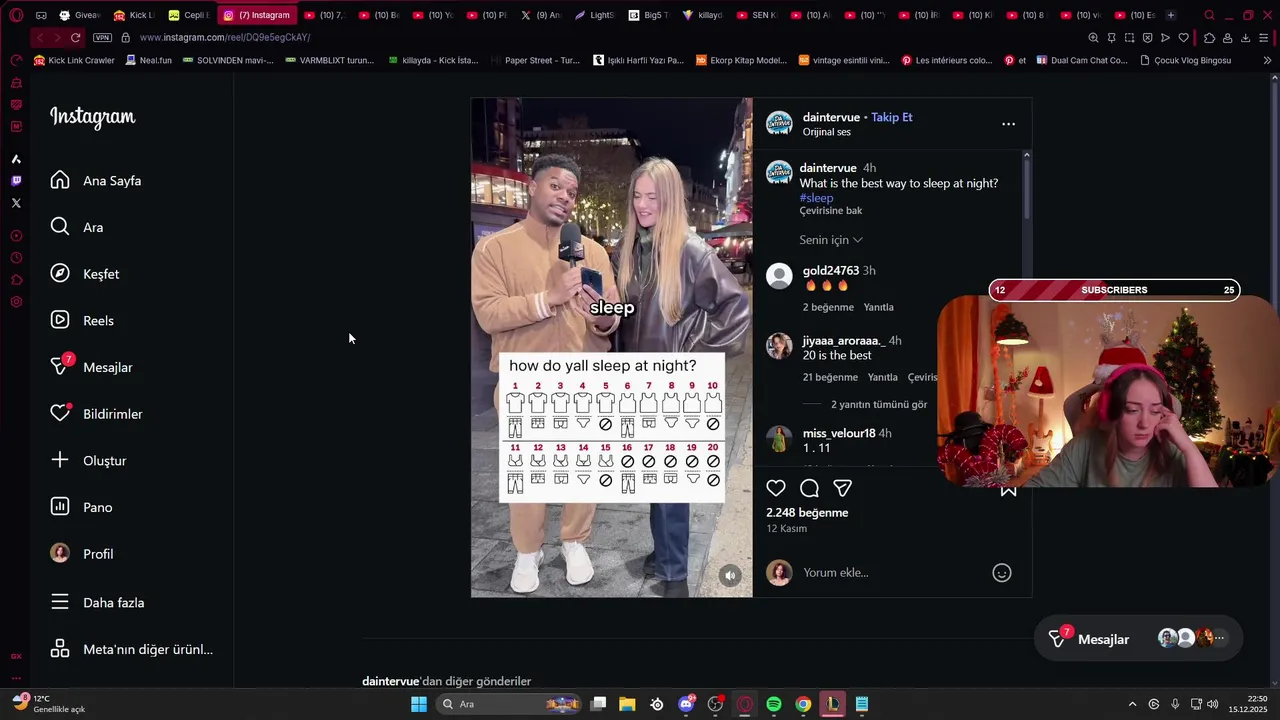
Task: Open Pano dashboard in sidebar
Action: [x=82, y=507]
